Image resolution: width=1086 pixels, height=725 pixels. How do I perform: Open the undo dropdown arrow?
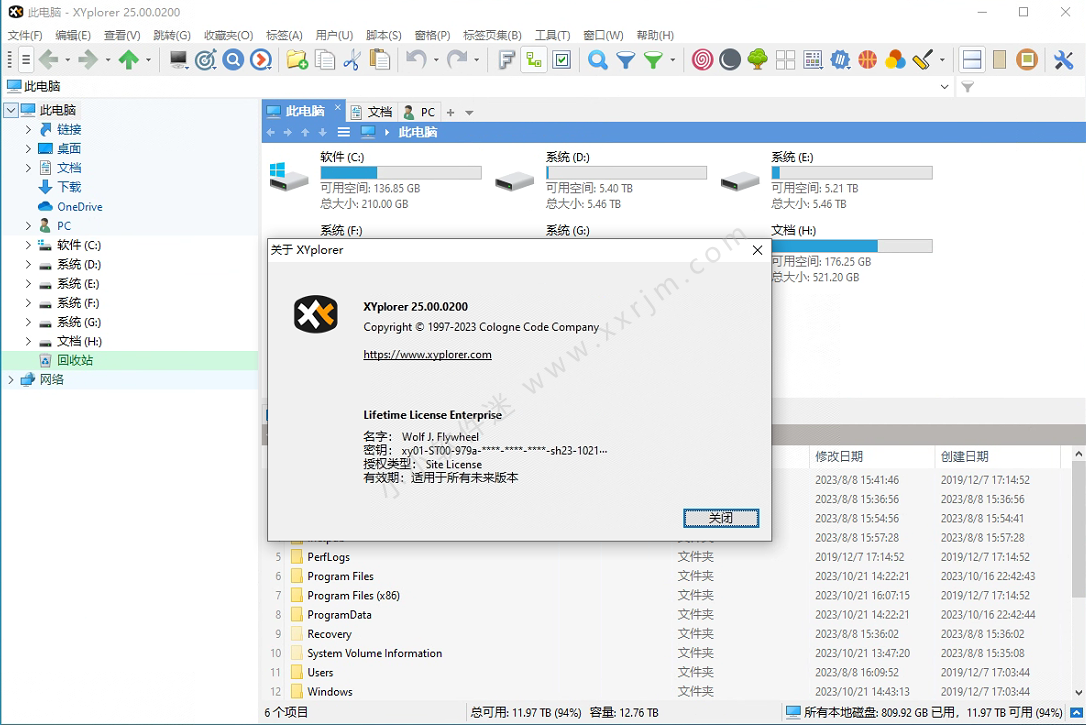[x=436, y=60]
